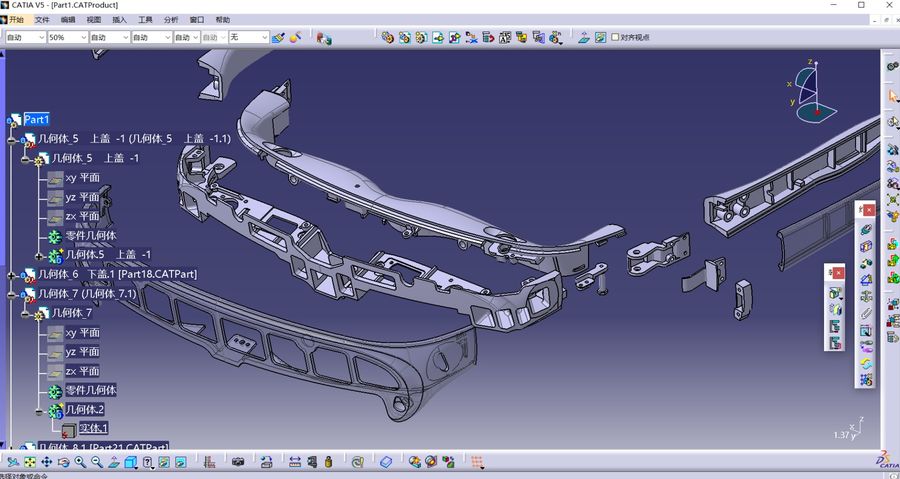Click the paperclip icon in floating toolbar
The height and width of the screenshot is (479, 900).
point(866,314)
